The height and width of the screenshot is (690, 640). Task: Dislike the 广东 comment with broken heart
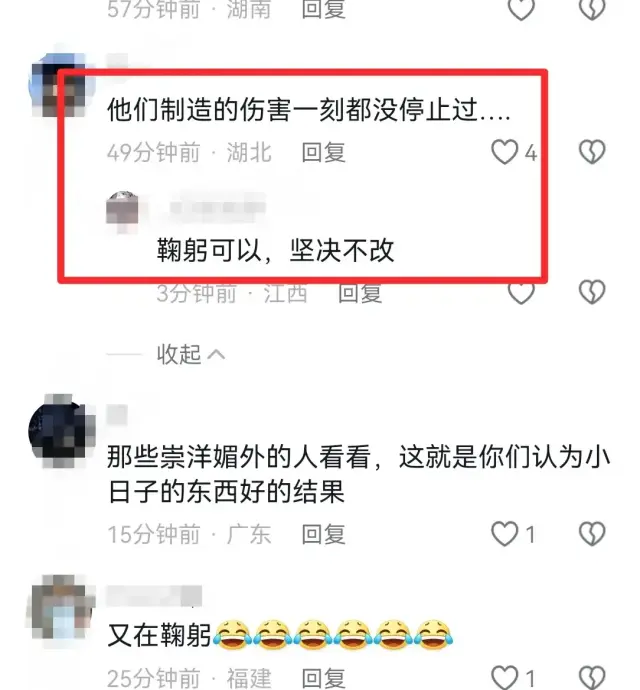tap(592, 534)
